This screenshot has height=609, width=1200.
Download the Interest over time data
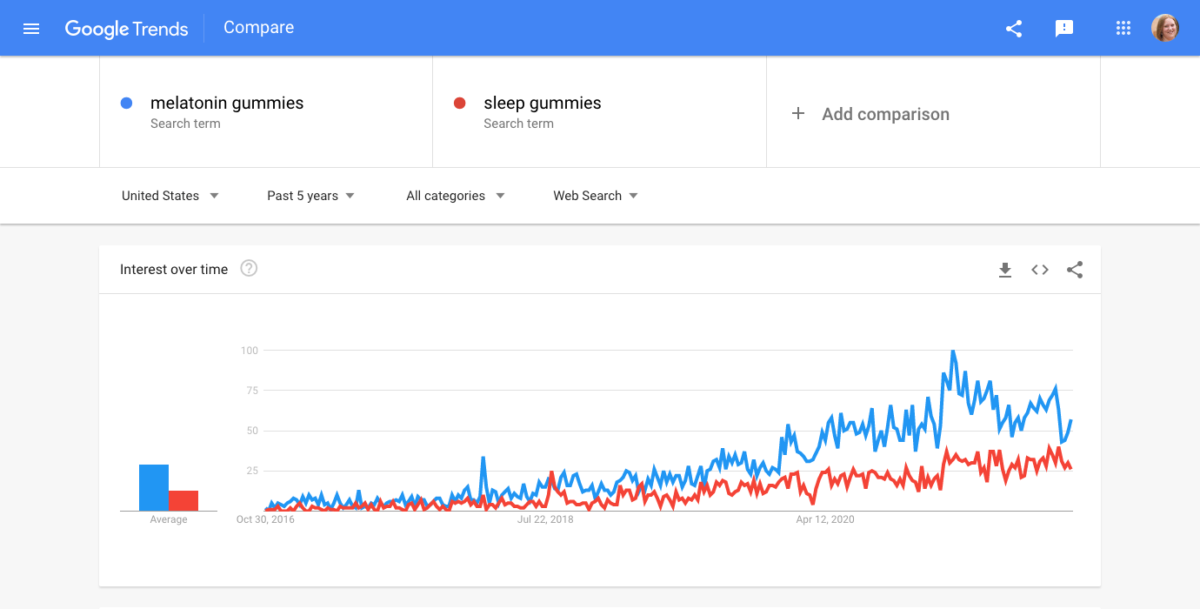(x=1005, y=269)
